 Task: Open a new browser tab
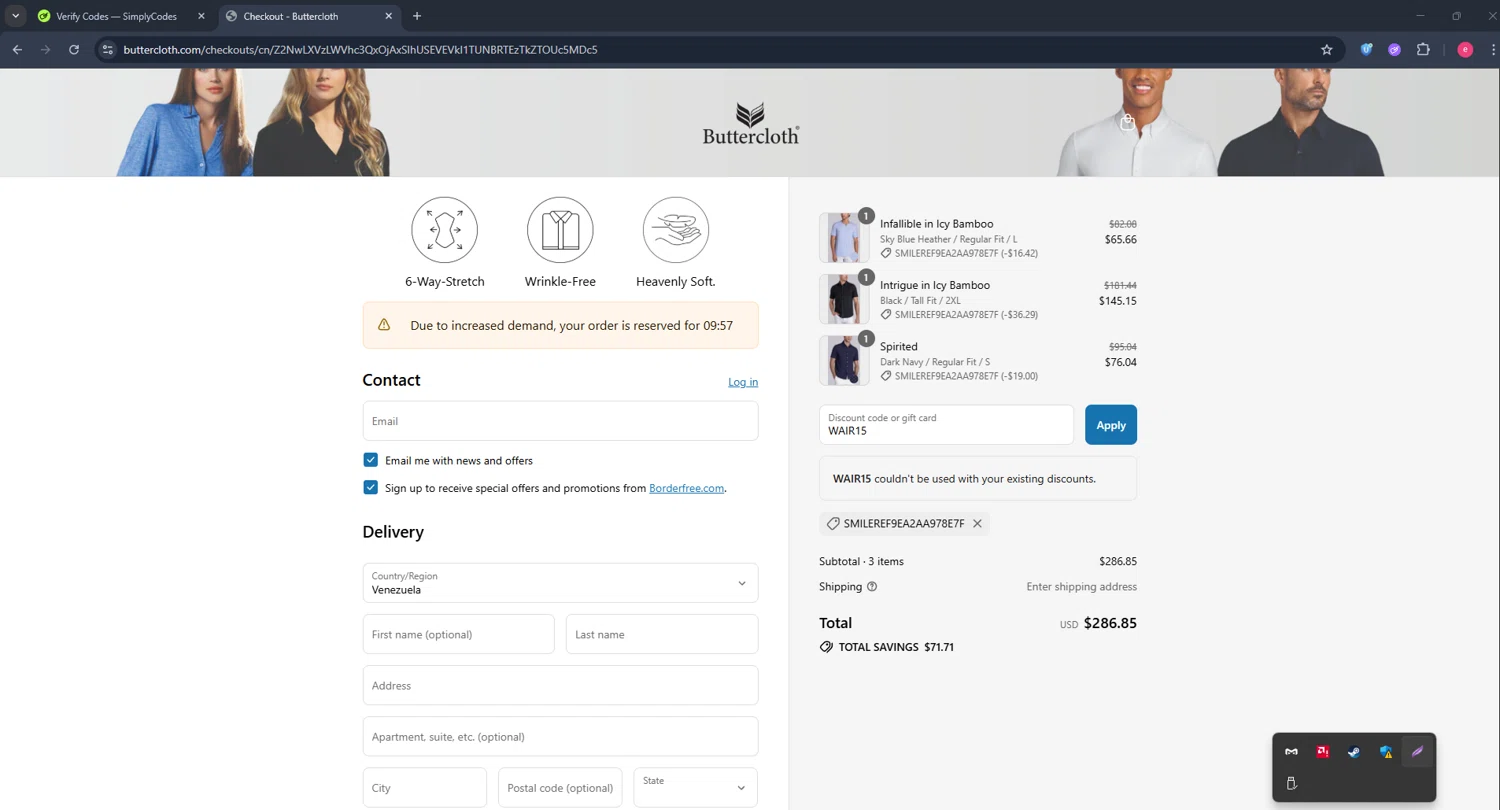(x=417, y=16)
